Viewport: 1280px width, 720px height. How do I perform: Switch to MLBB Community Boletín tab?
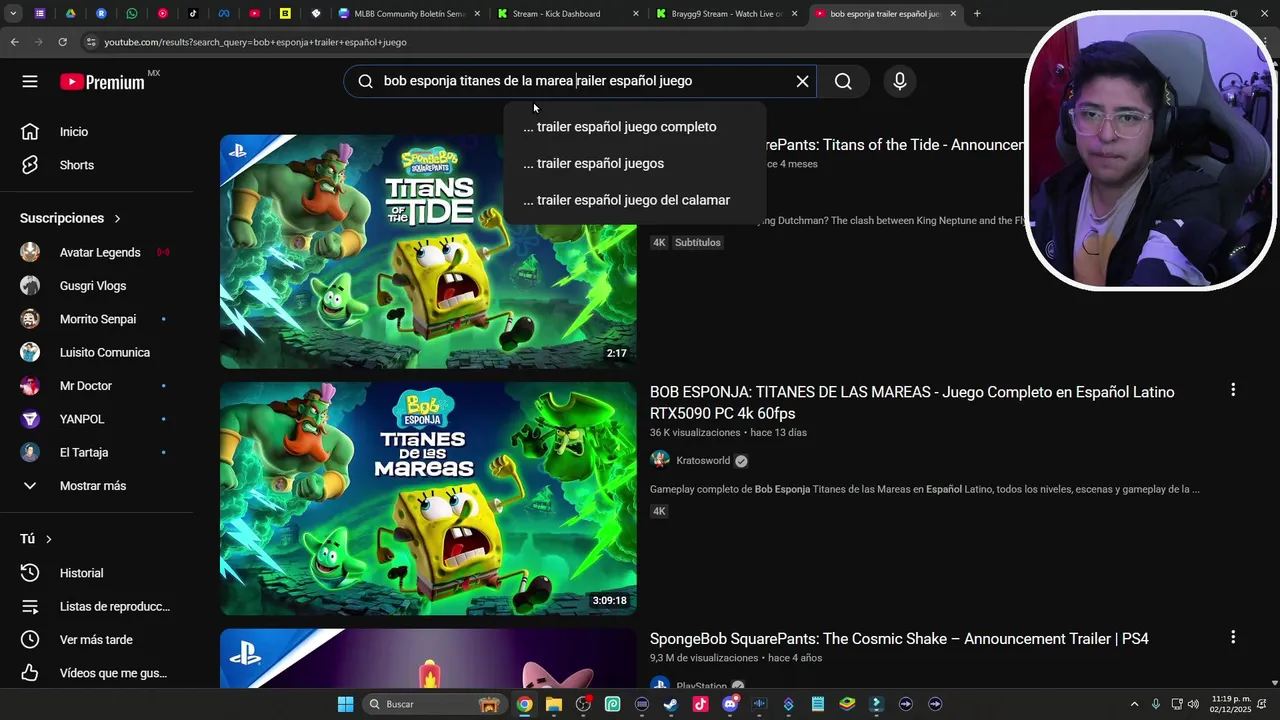pos(410,14)
